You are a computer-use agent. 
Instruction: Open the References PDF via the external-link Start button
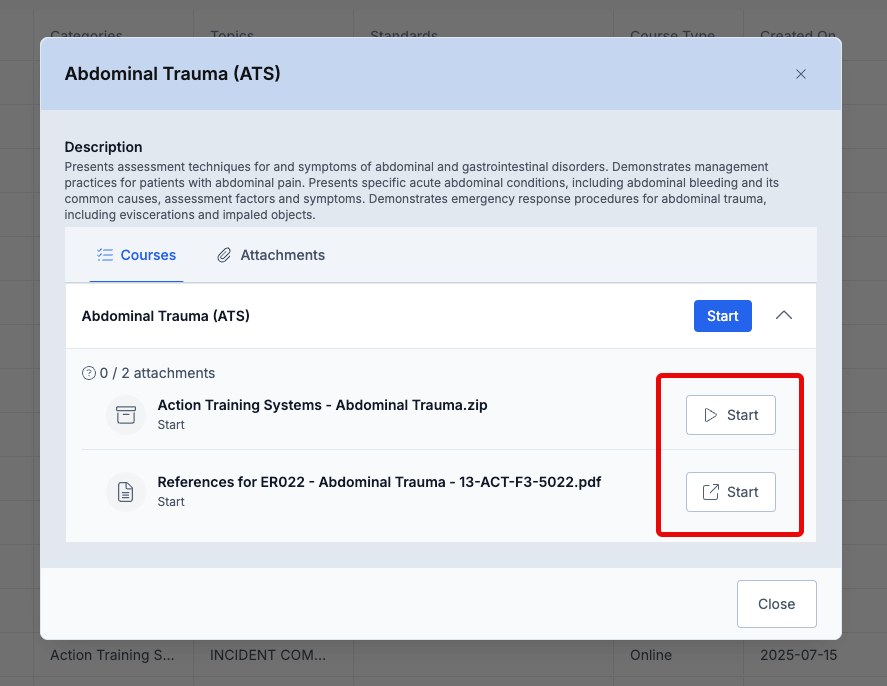coord(730,492)
